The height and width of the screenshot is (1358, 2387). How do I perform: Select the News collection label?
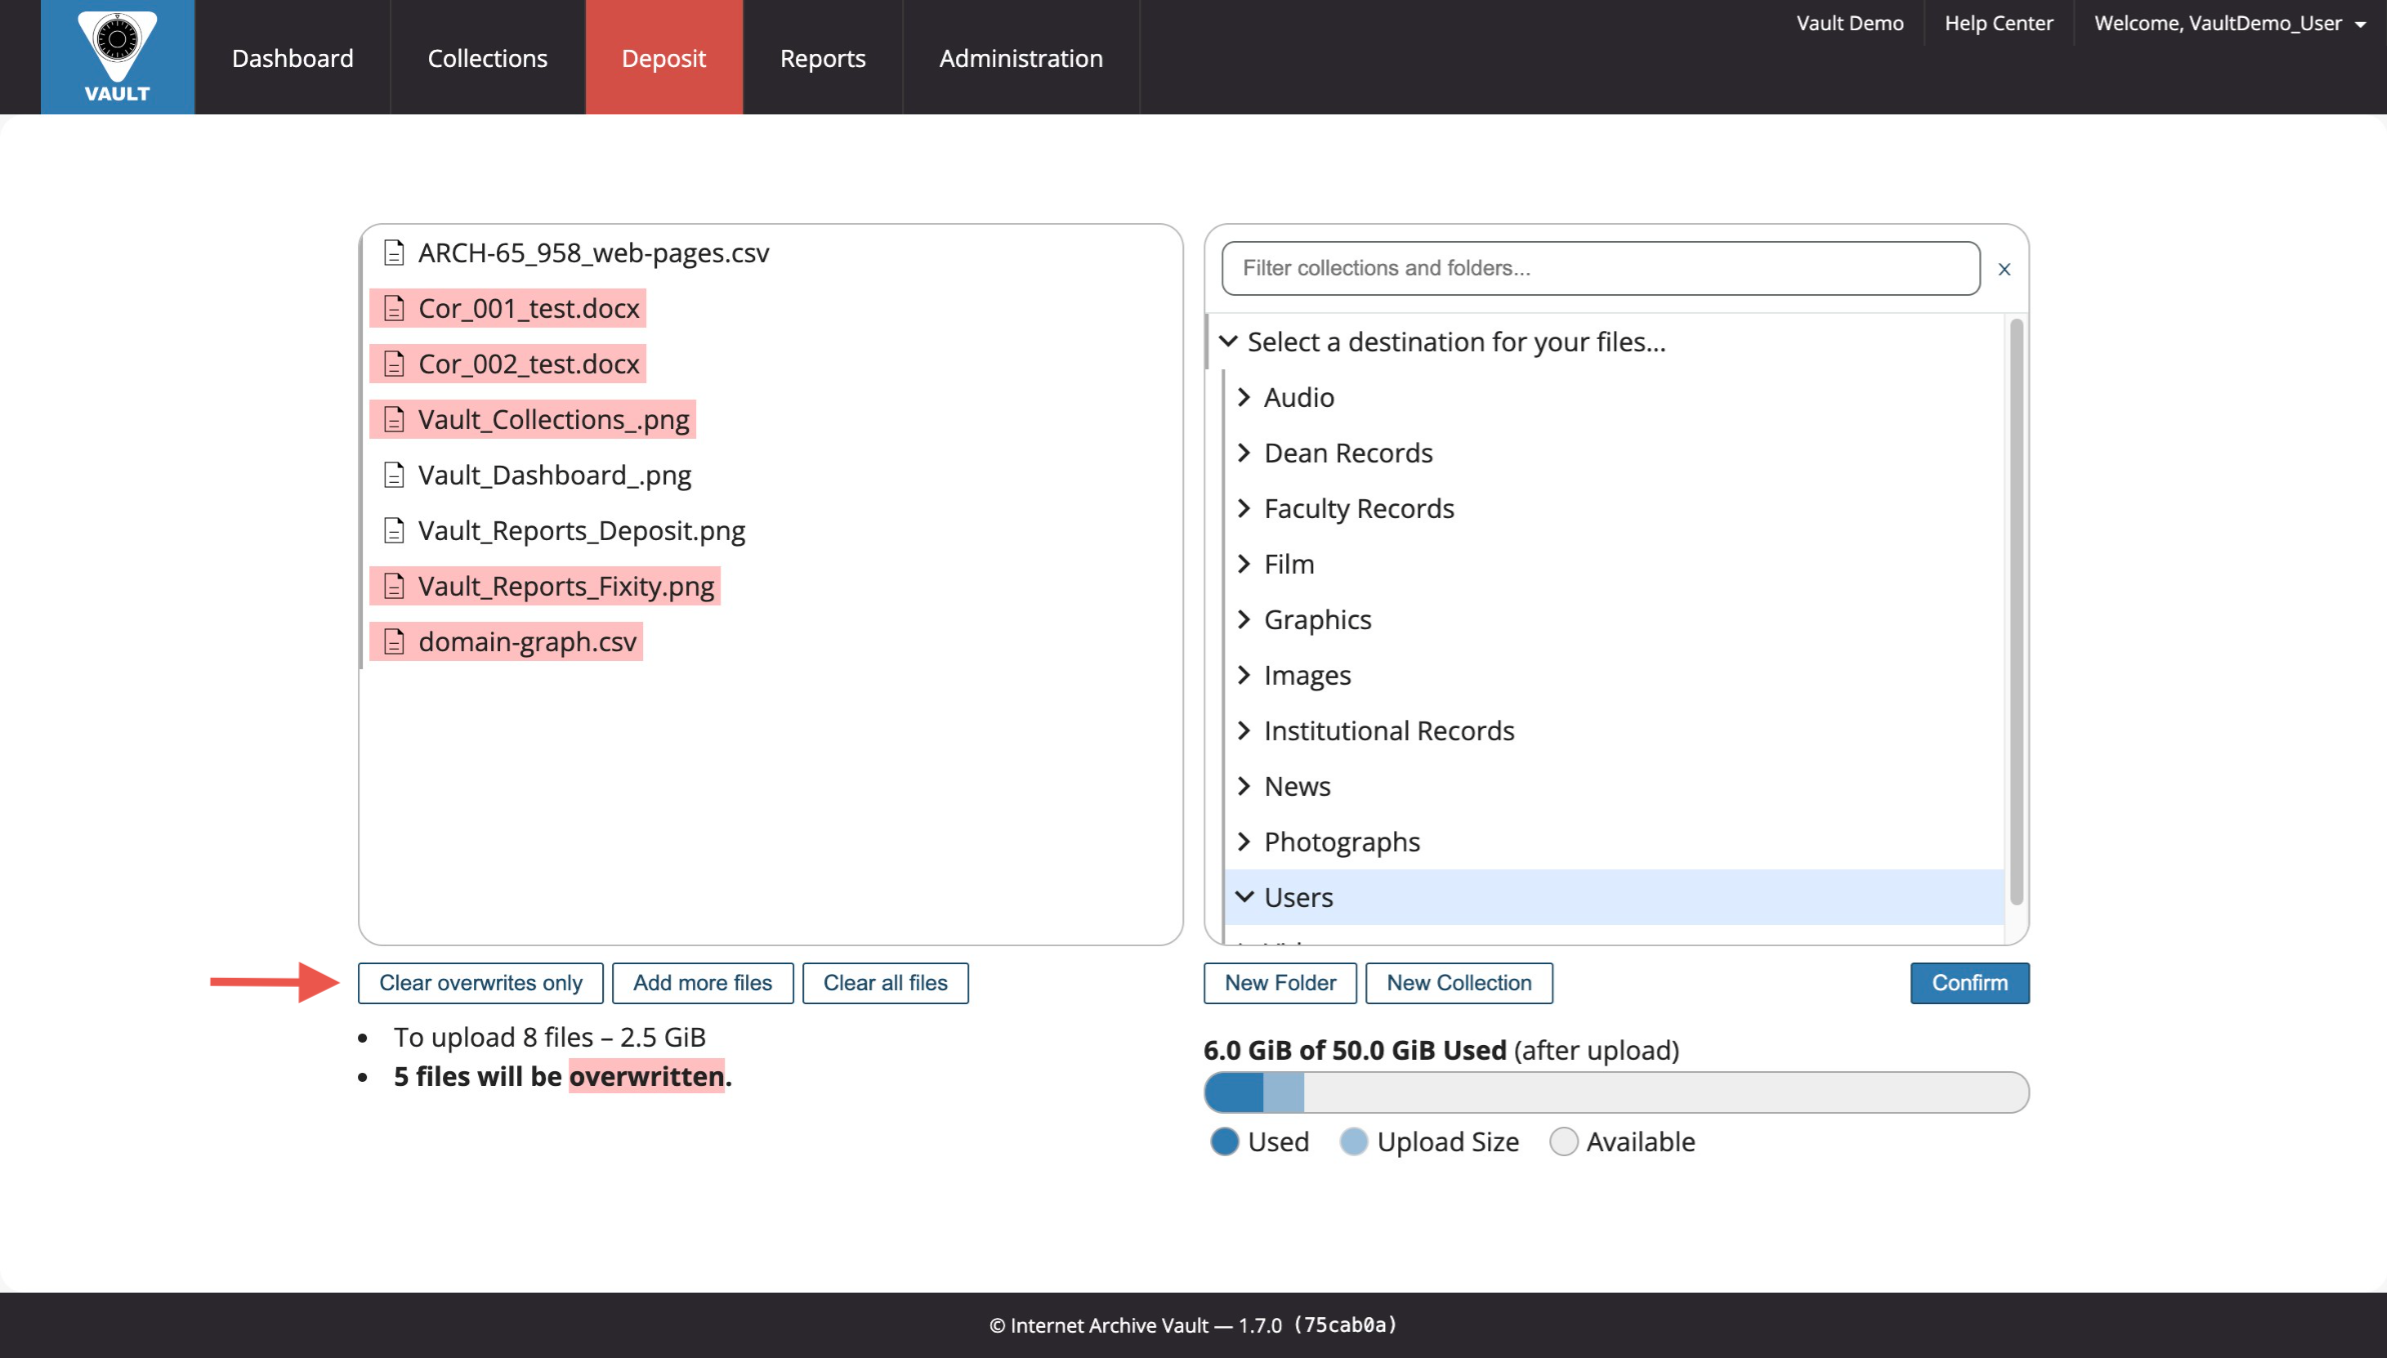coord(1297,786)
